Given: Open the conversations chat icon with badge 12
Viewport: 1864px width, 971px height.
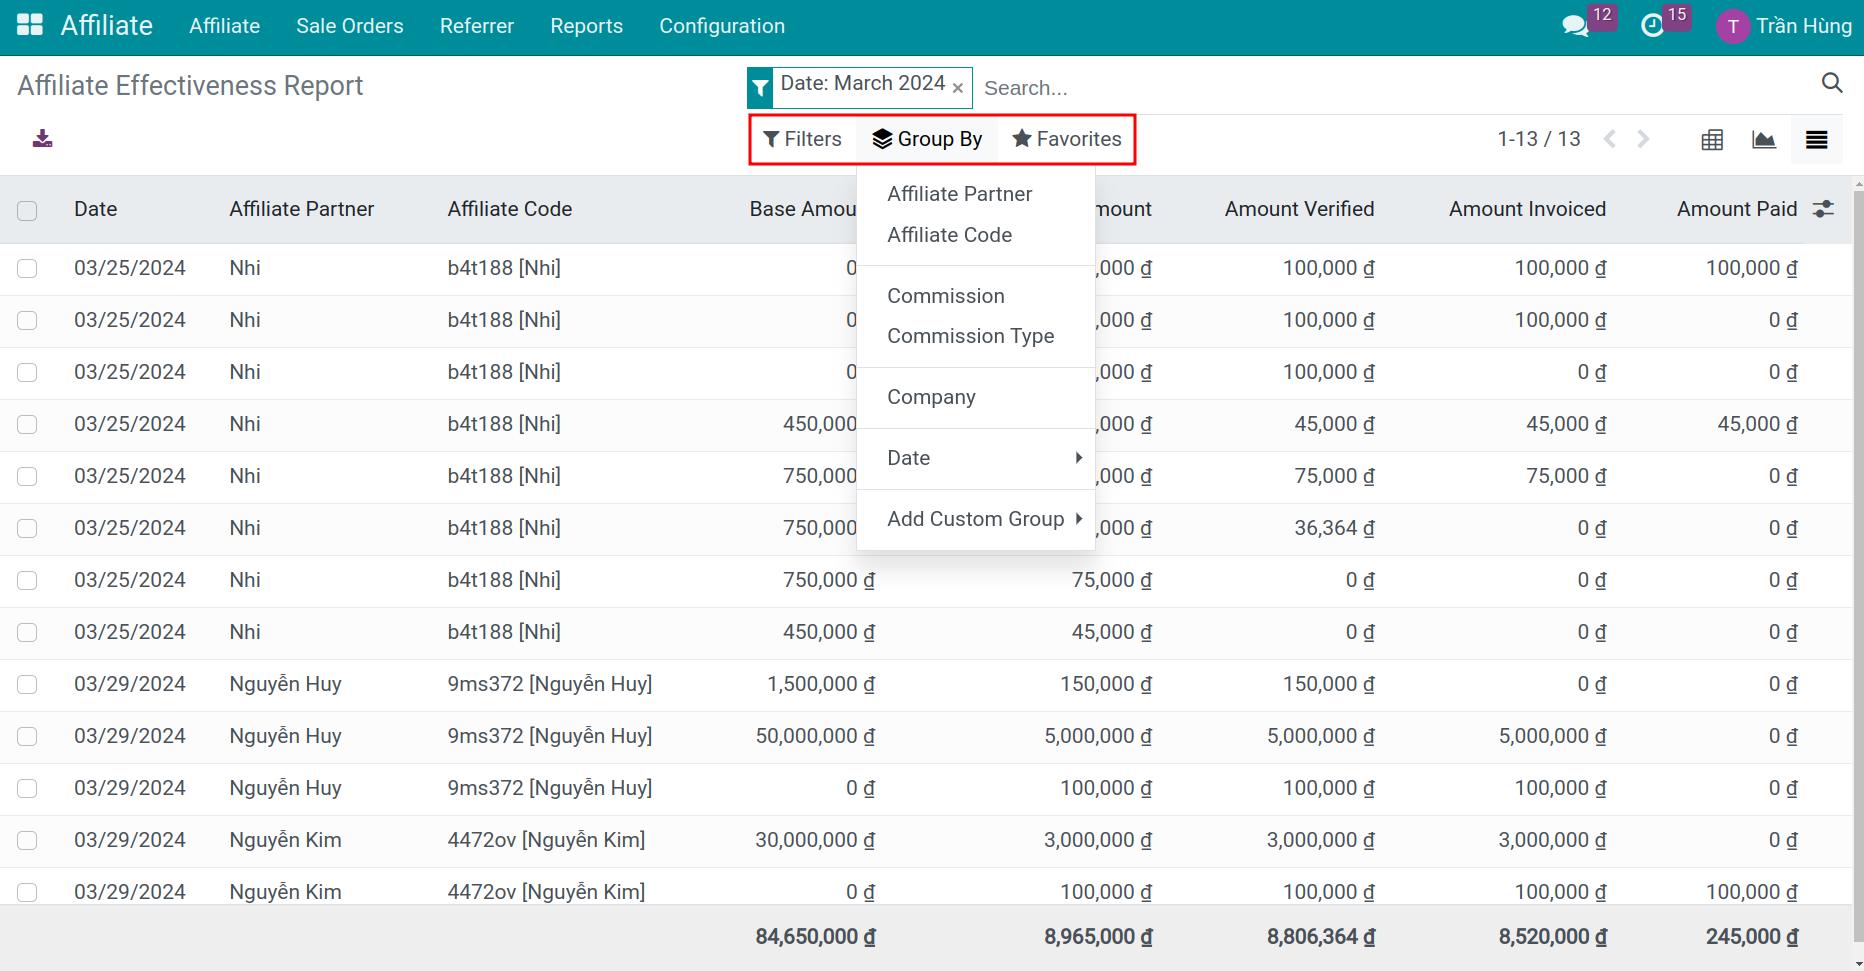Looking at the screenshot, I should [1575, 26].
